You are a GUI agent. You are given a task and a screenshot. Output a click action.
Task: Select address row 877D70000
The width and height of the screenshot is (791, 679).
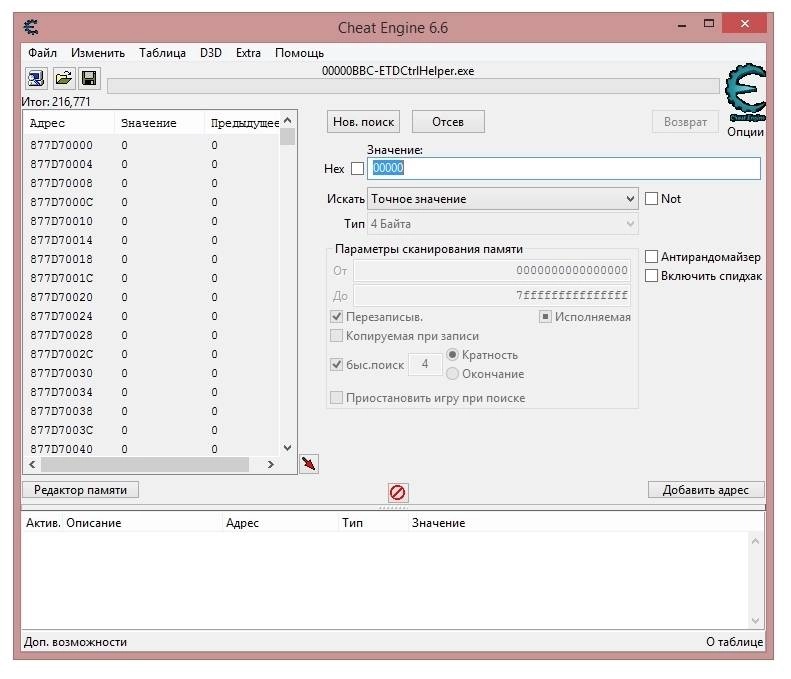point(151,145)
